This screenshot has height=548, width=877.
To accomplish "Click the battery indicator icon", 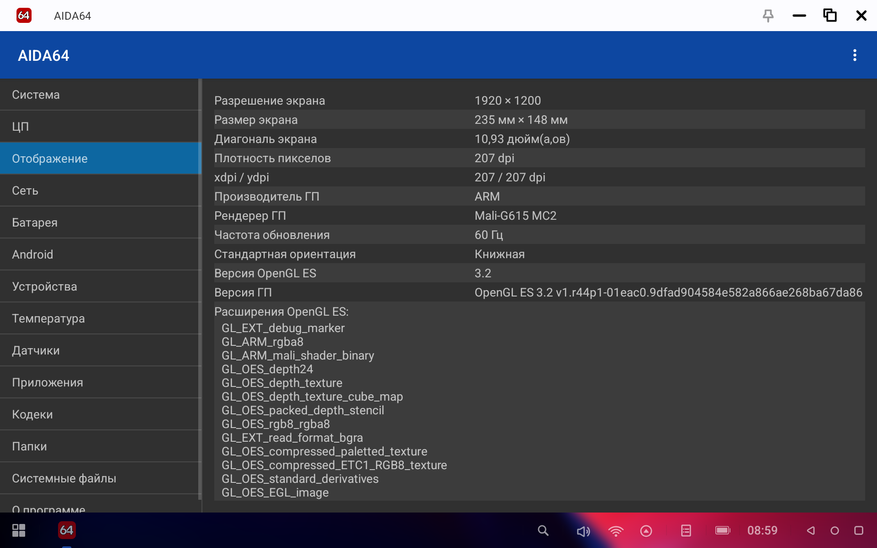I will pos(723,530).
